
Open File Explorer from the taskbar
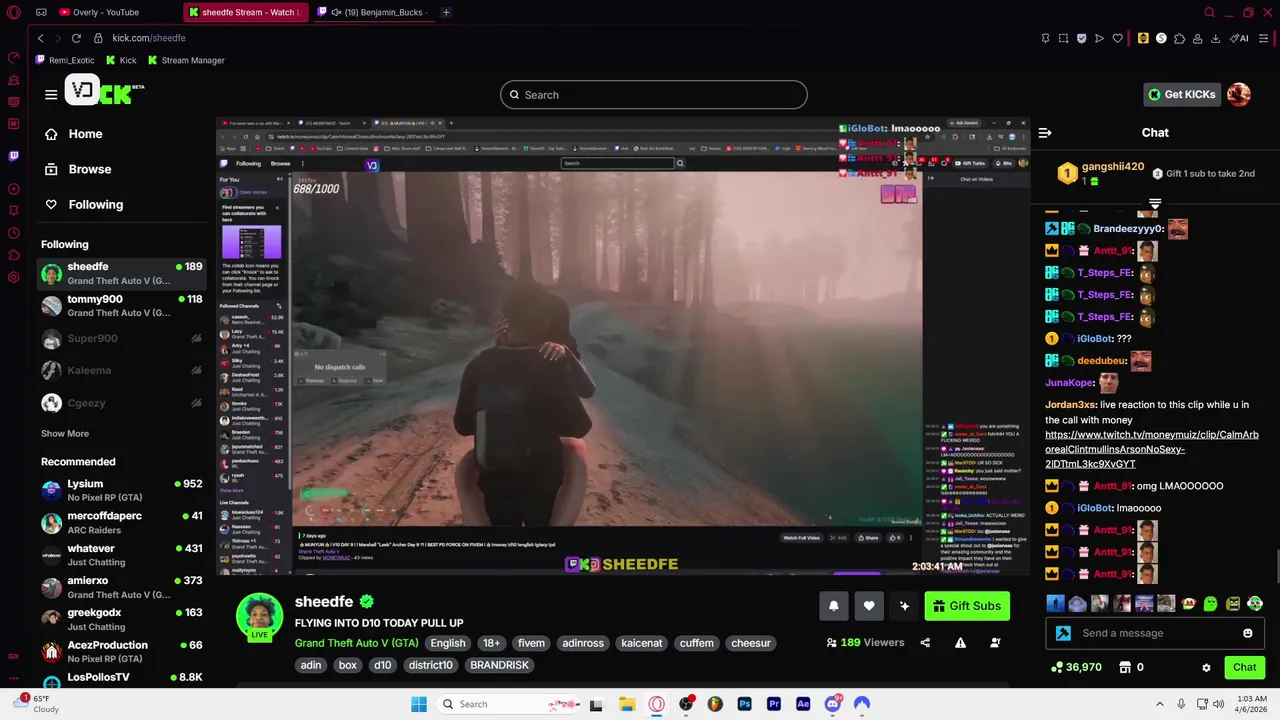click(627, 704)
